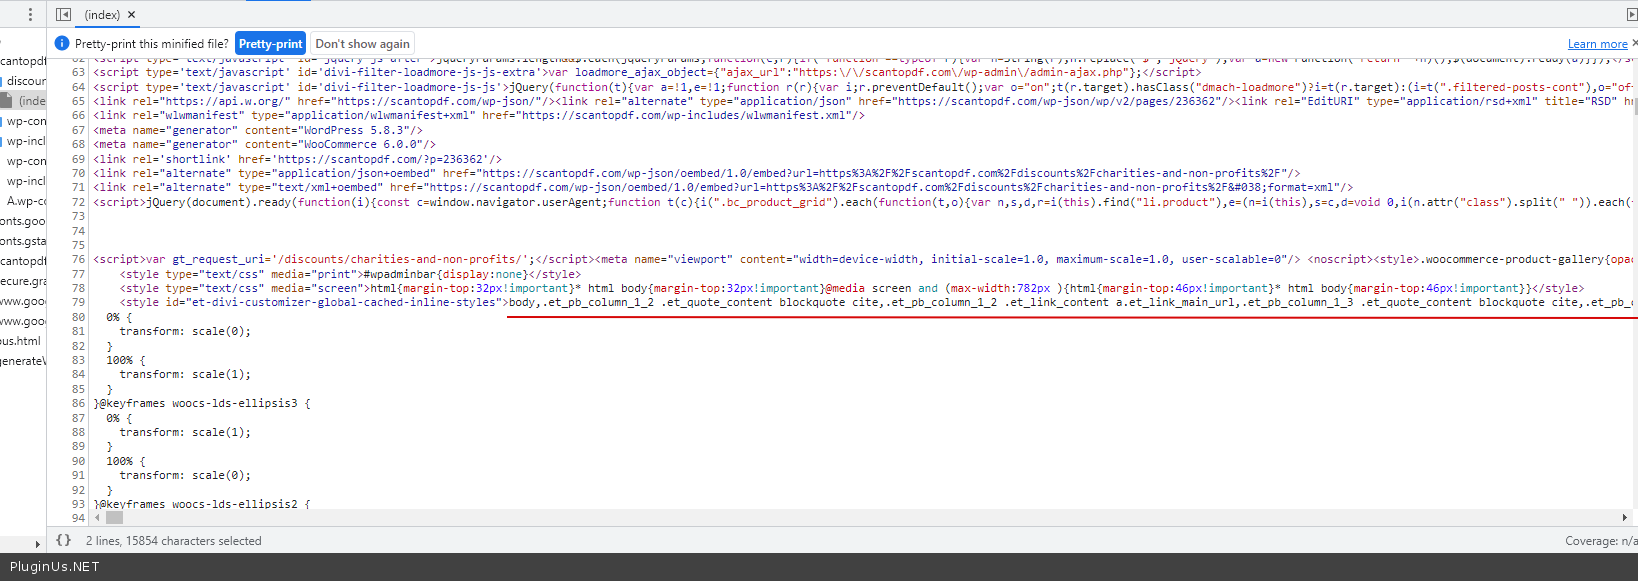The width and height of the screenshot is (1638, 581).
Task: Click the blue Pretty-print button
Action: (270, 44)
